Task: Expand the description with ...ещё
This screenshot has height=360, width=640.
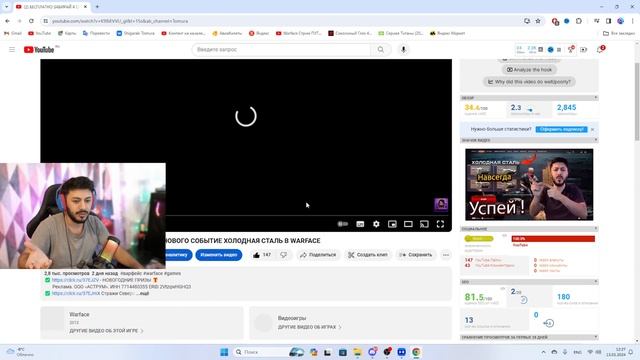Action: tap(143, 293)
